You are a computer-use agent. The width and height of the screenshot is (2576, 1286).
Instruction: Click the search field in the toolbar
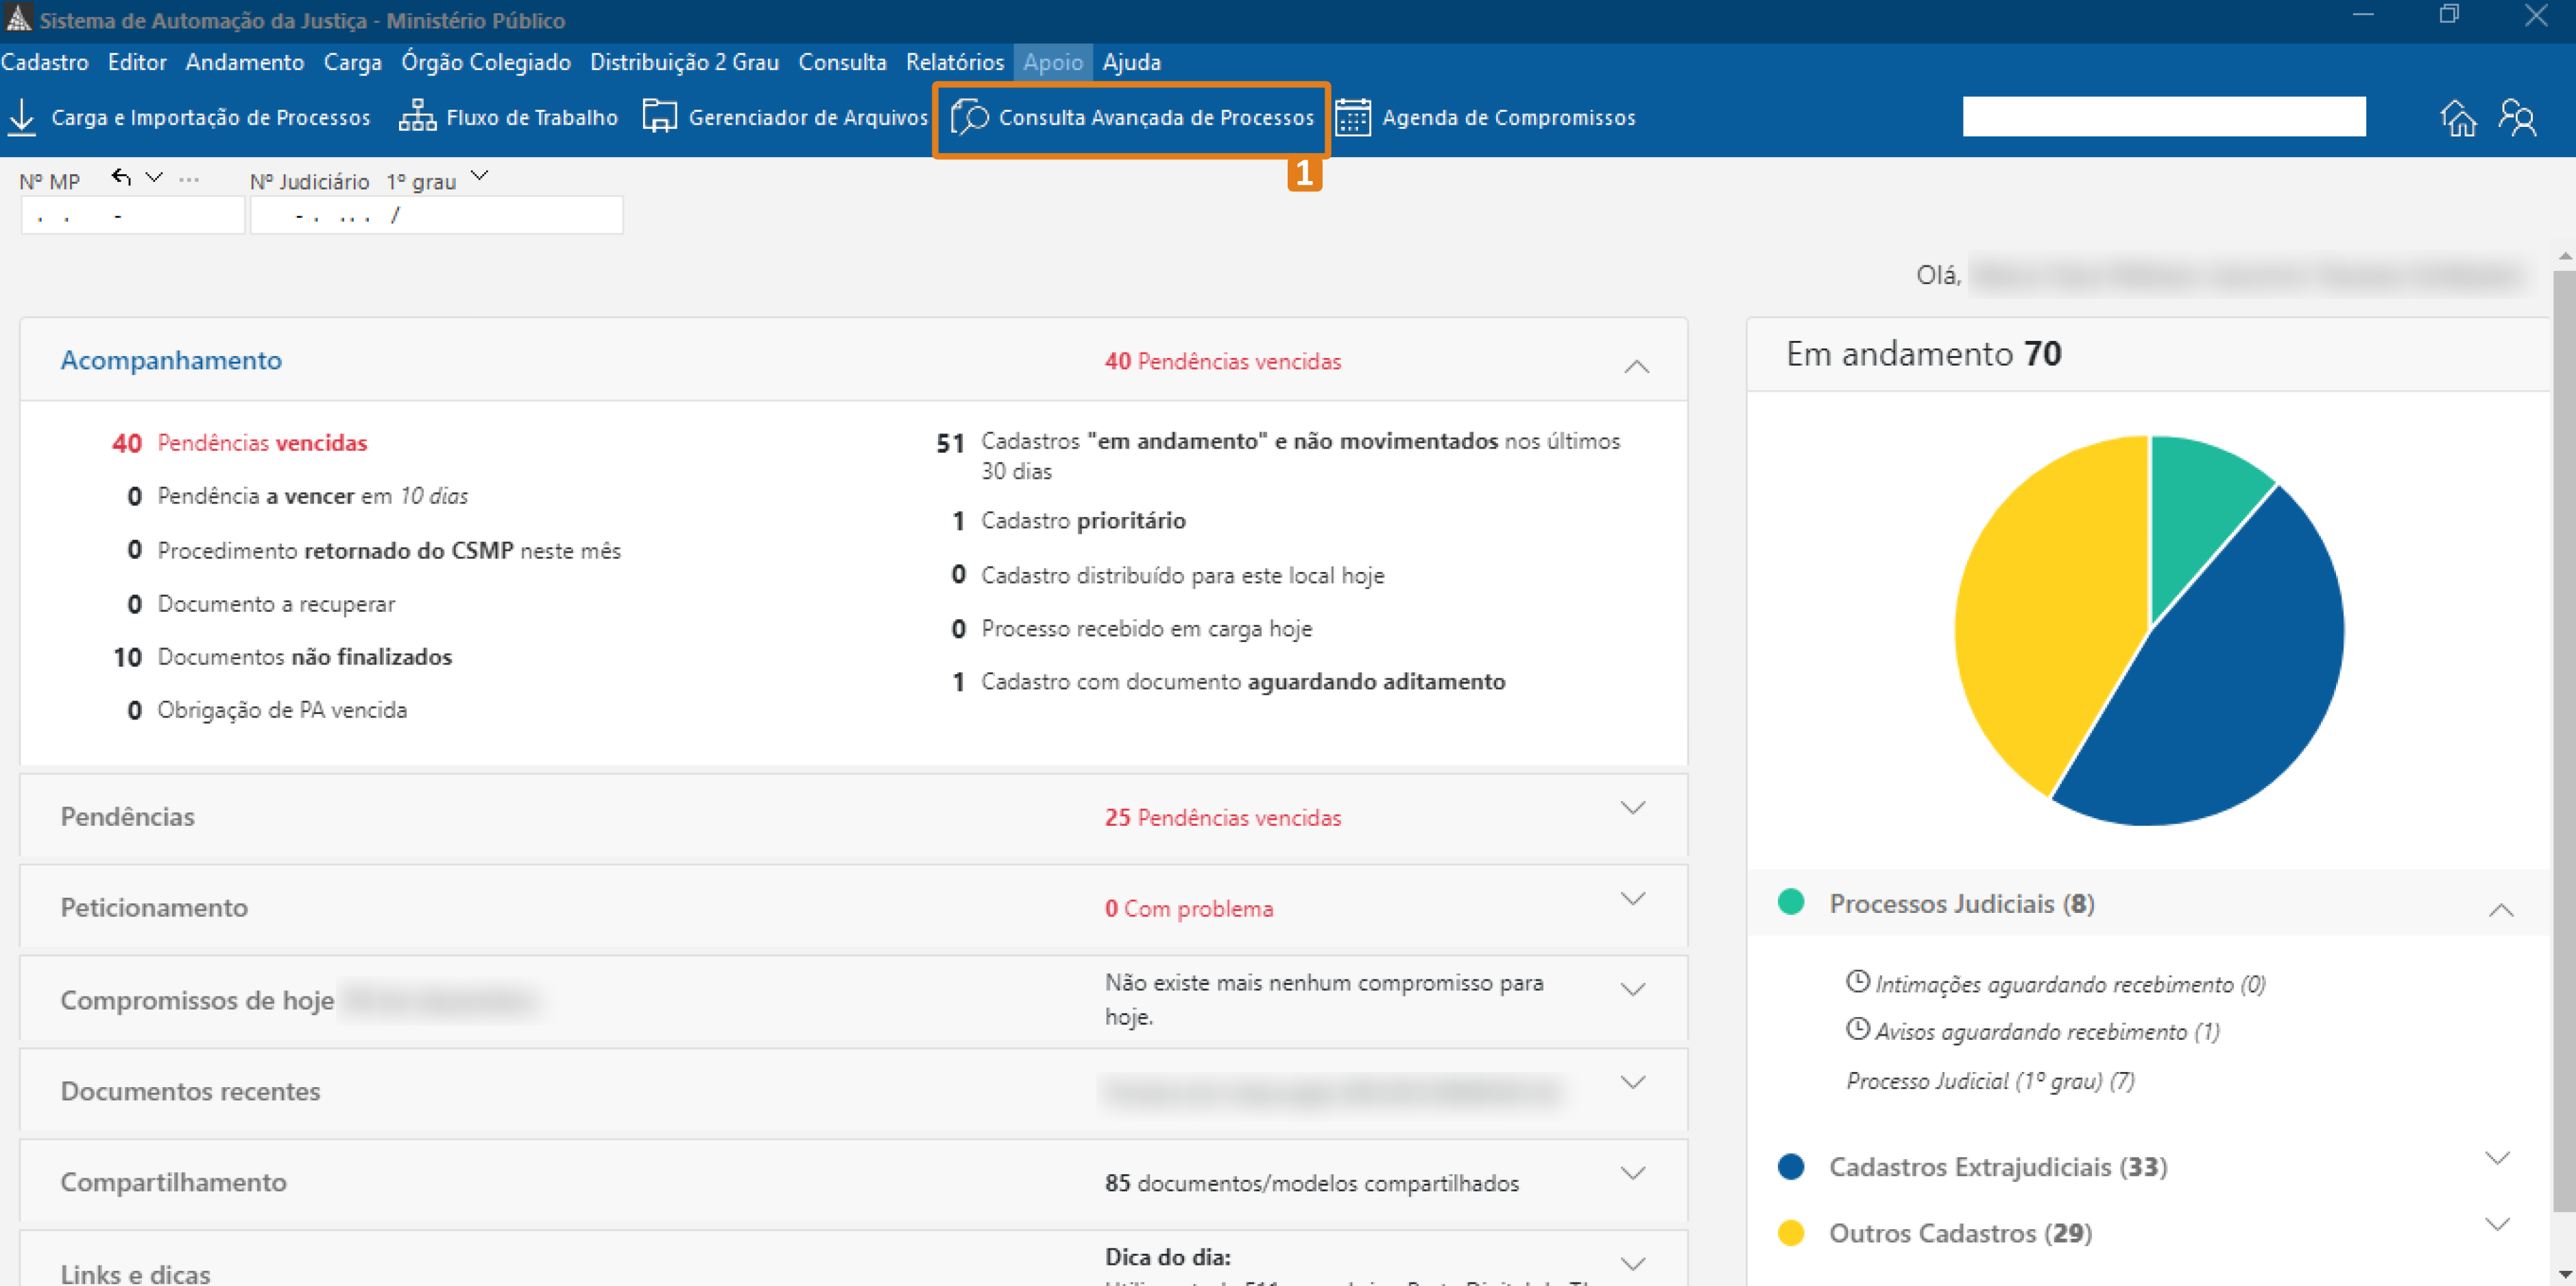tap(2164, 116)
